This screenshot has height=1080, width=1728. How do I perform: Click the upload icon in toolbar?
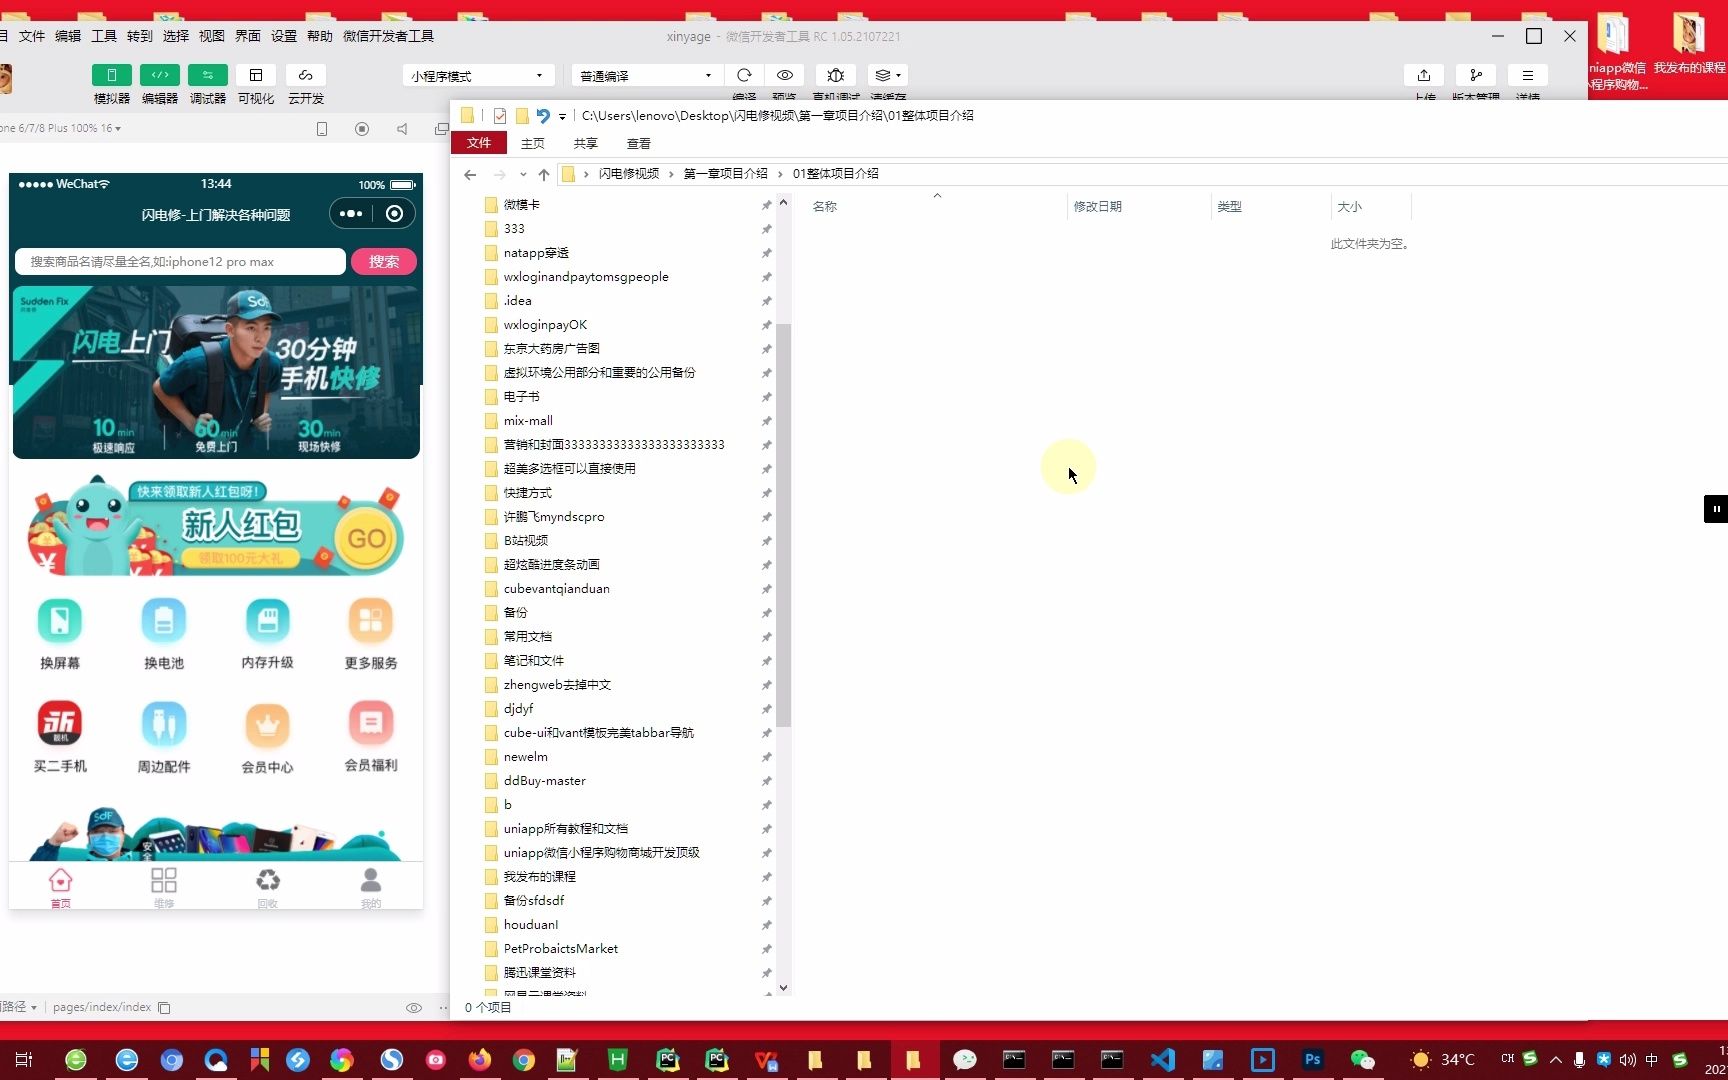point(1424,75)
